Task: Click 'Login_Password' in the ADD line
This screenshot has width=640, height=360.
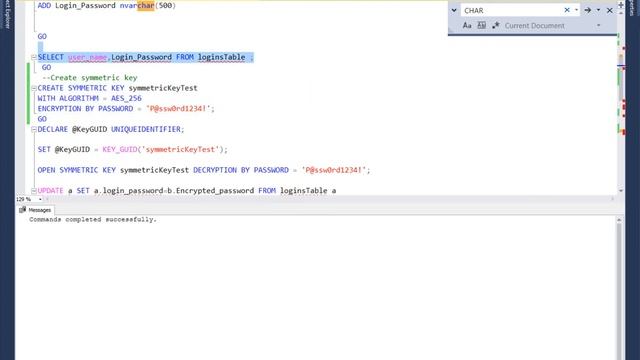Action: point(85,6)
